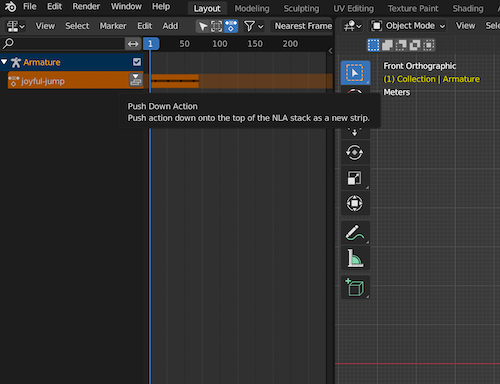Click the NLA channel search field
This screenshot has height=384, width=500.
click(62, 44)
